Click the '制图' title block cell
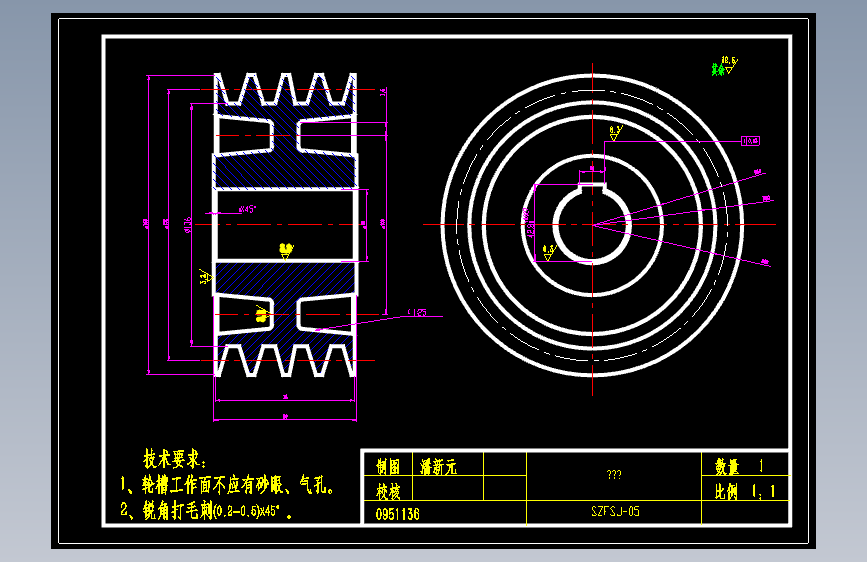Viewport: 867px width, 562px height. 388,466
